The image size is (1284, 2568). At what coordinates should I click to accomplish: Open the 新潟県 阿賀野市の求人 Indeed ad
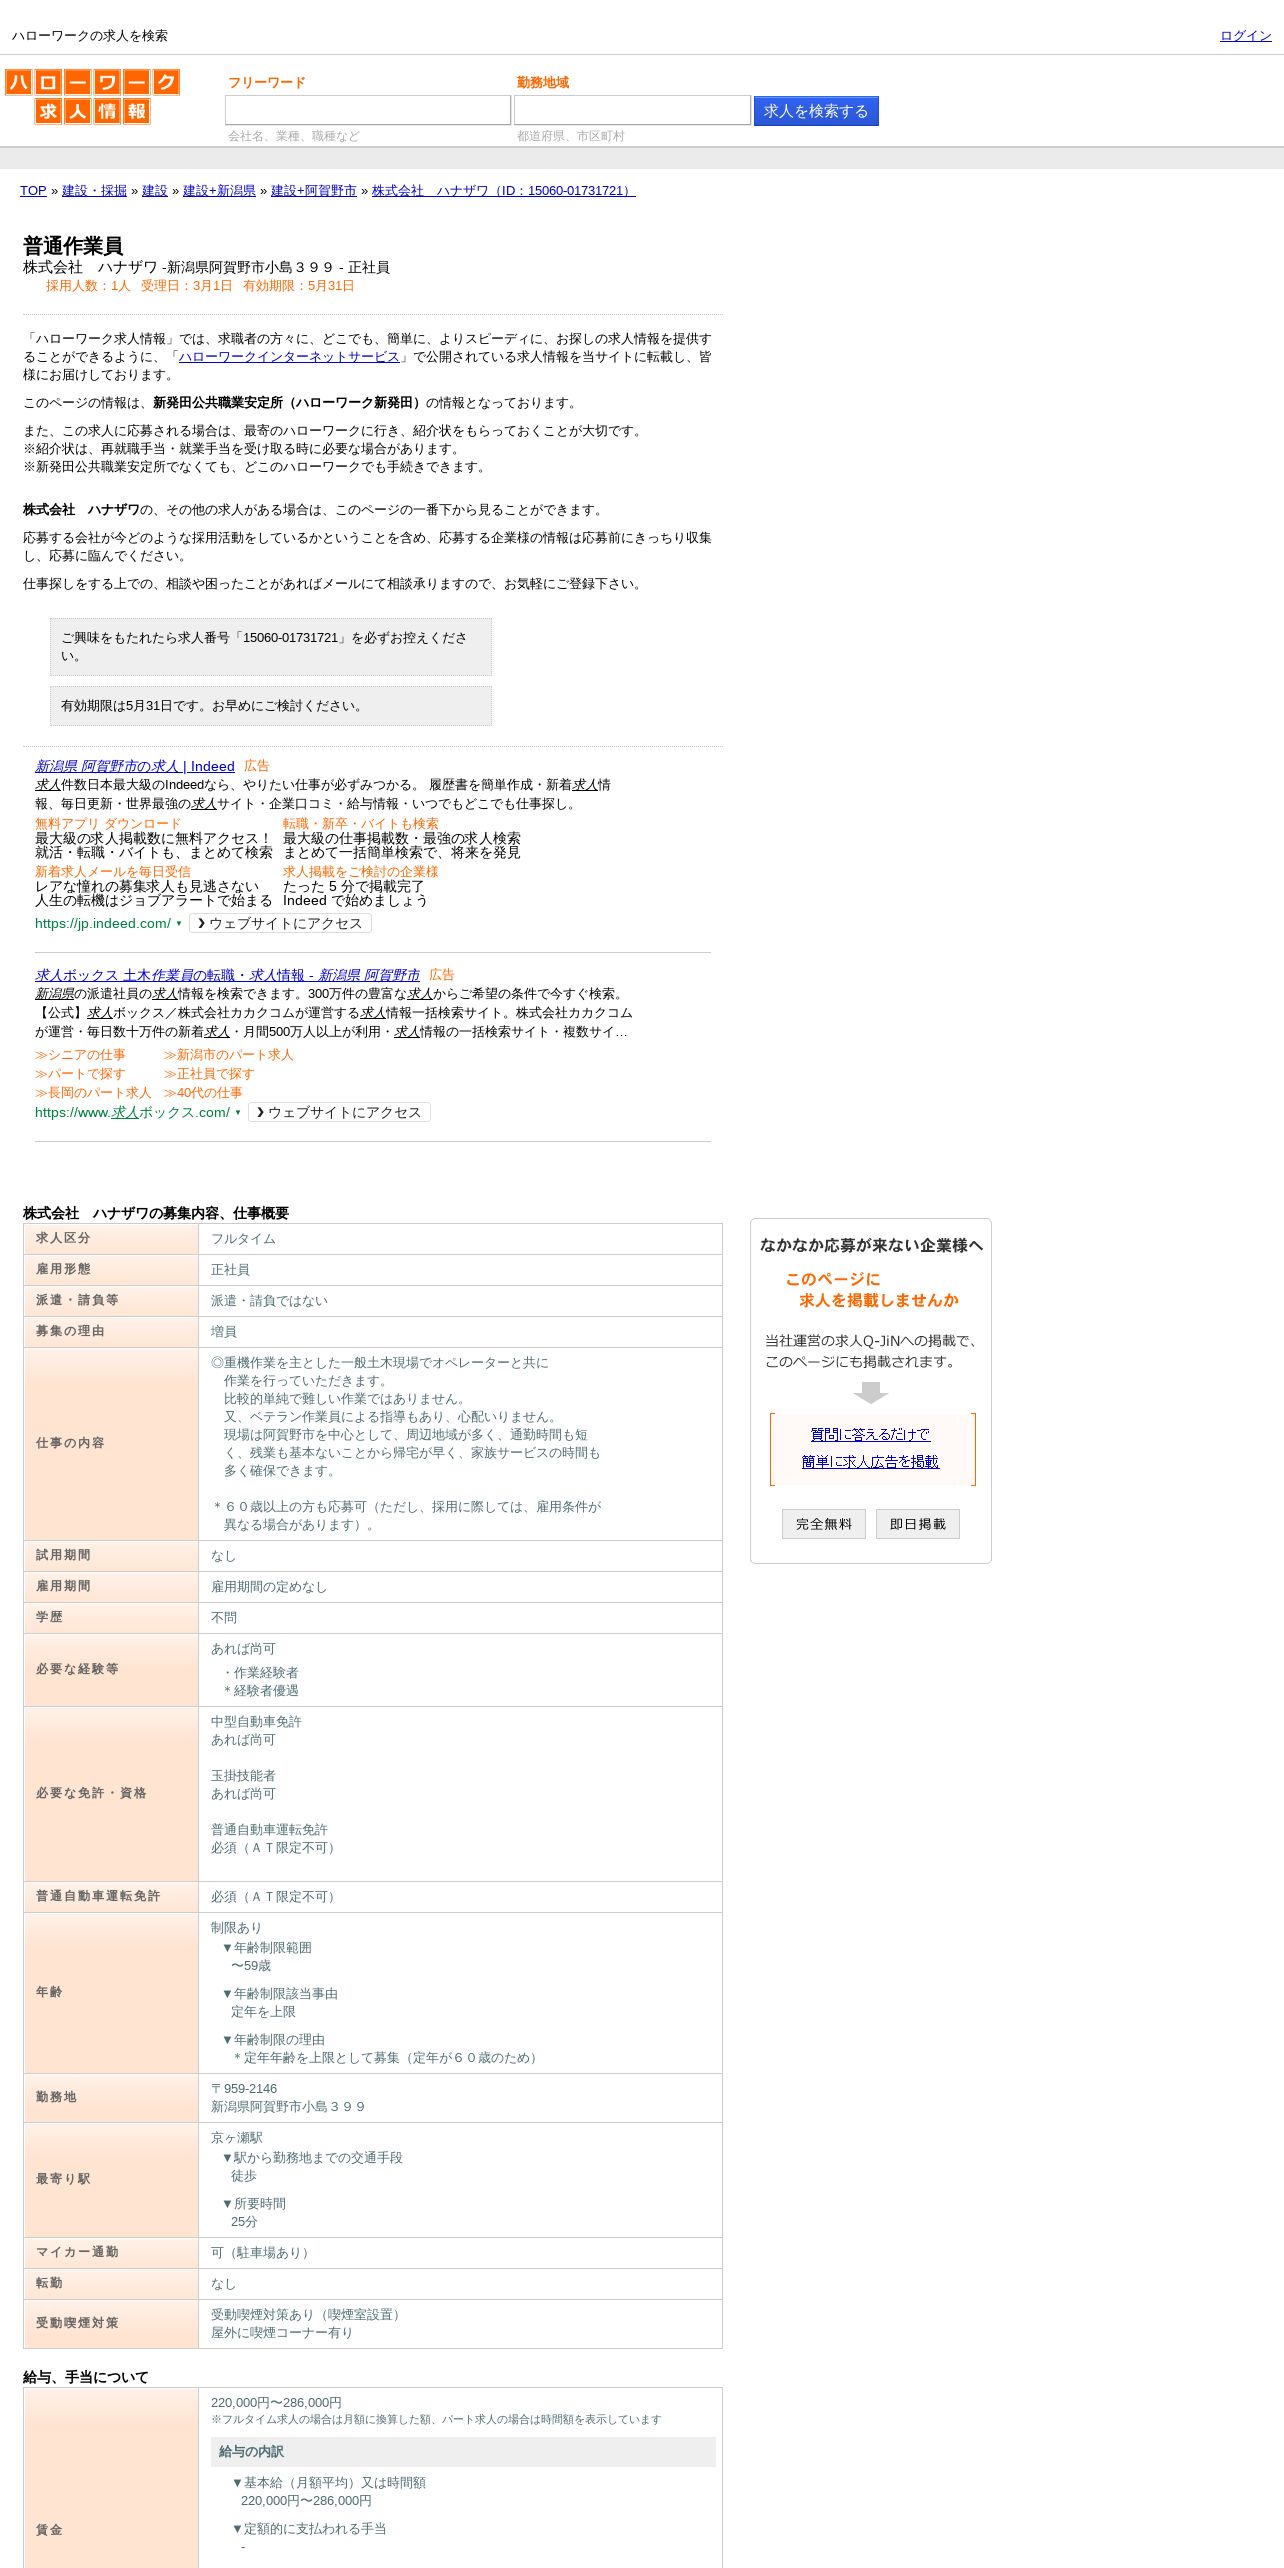tap(135, 766)
